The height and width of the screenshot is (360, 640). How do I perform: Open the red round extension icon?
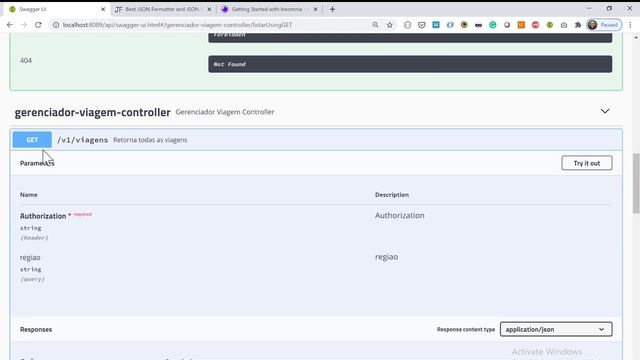click(536, 25)
